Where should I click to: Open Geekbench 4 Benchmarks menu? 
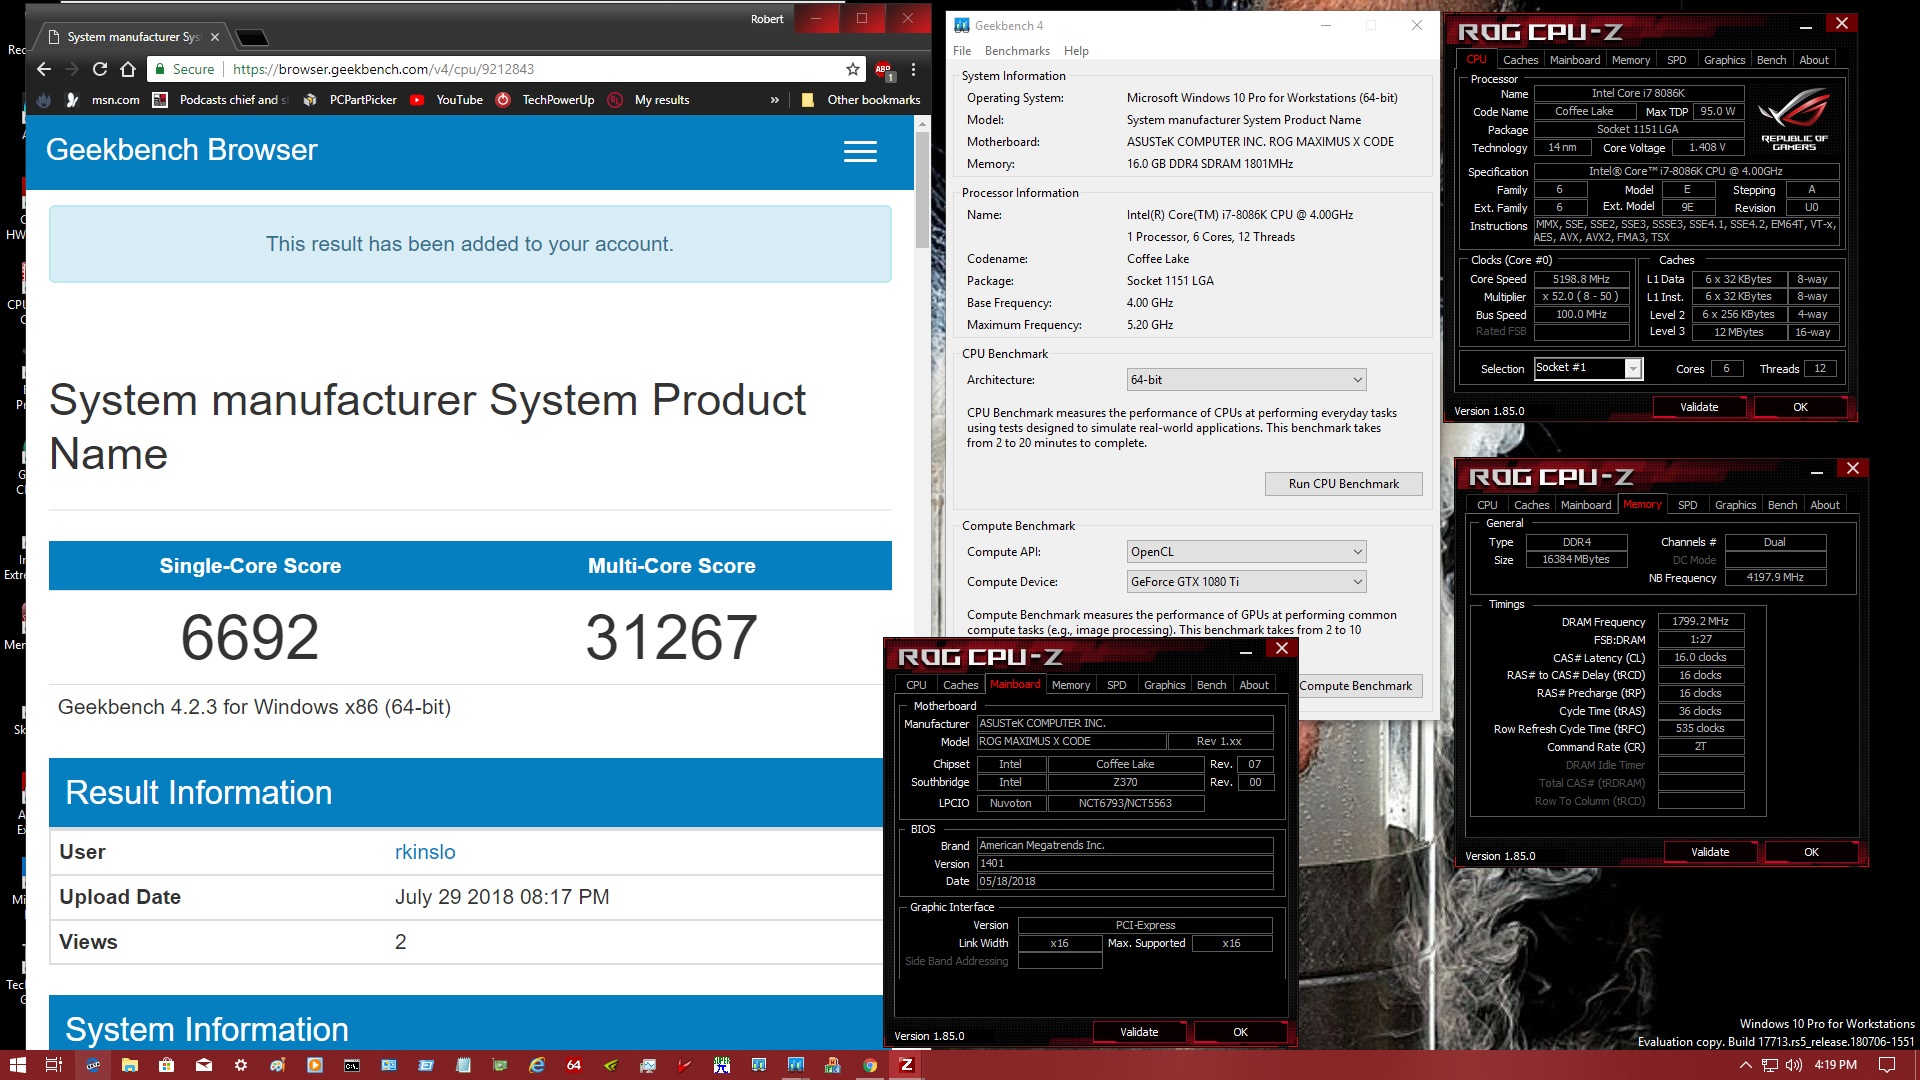(x=1017, y=51)
